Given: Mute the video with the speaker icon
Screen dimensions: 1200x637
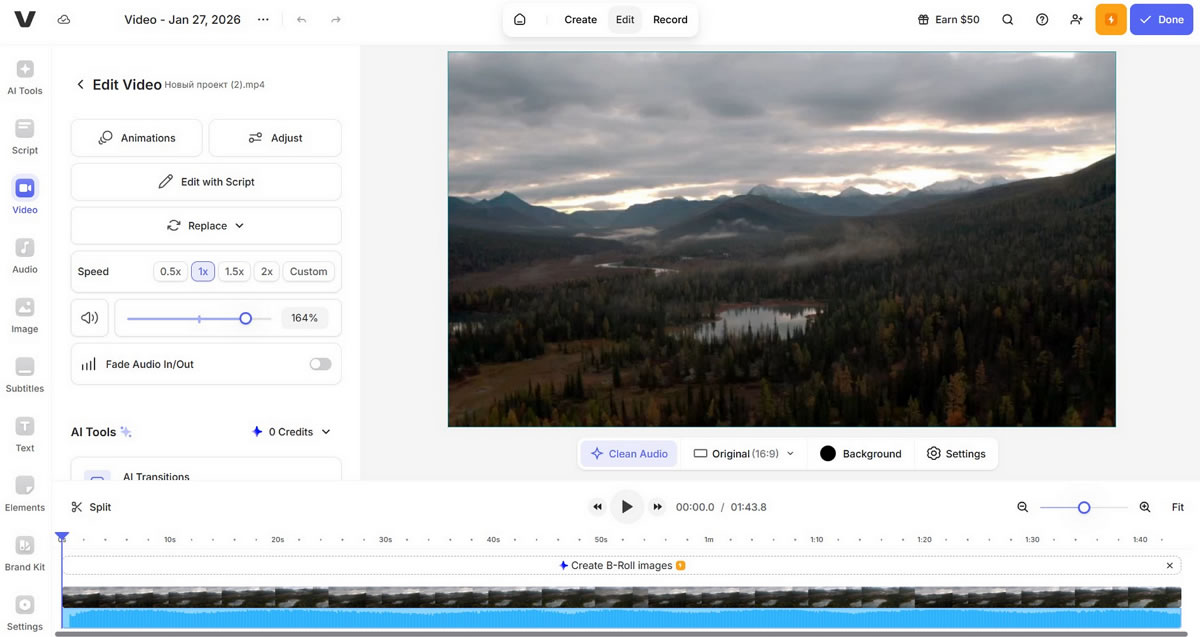Looking at the screenshot, I should (90, 318).
